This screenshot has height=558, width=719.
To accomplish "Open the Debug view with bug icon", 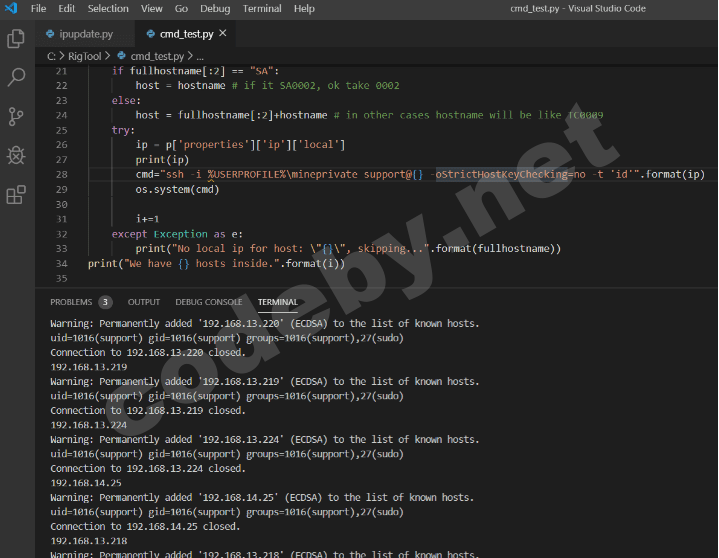I will point(16,155).
